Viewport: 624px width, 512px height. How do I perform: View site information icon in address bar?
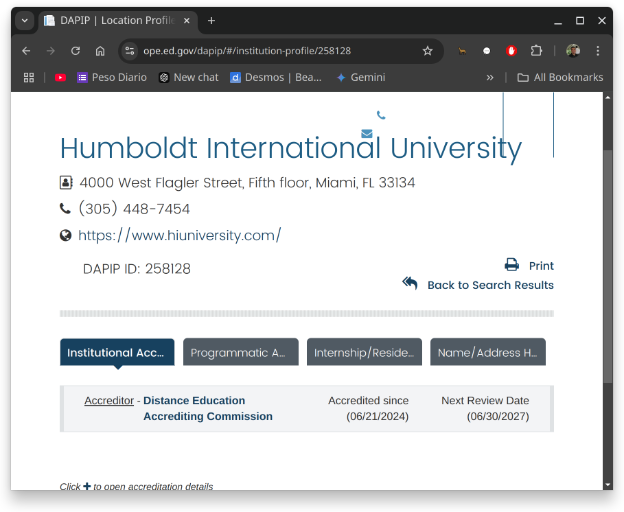click(130, 51)
